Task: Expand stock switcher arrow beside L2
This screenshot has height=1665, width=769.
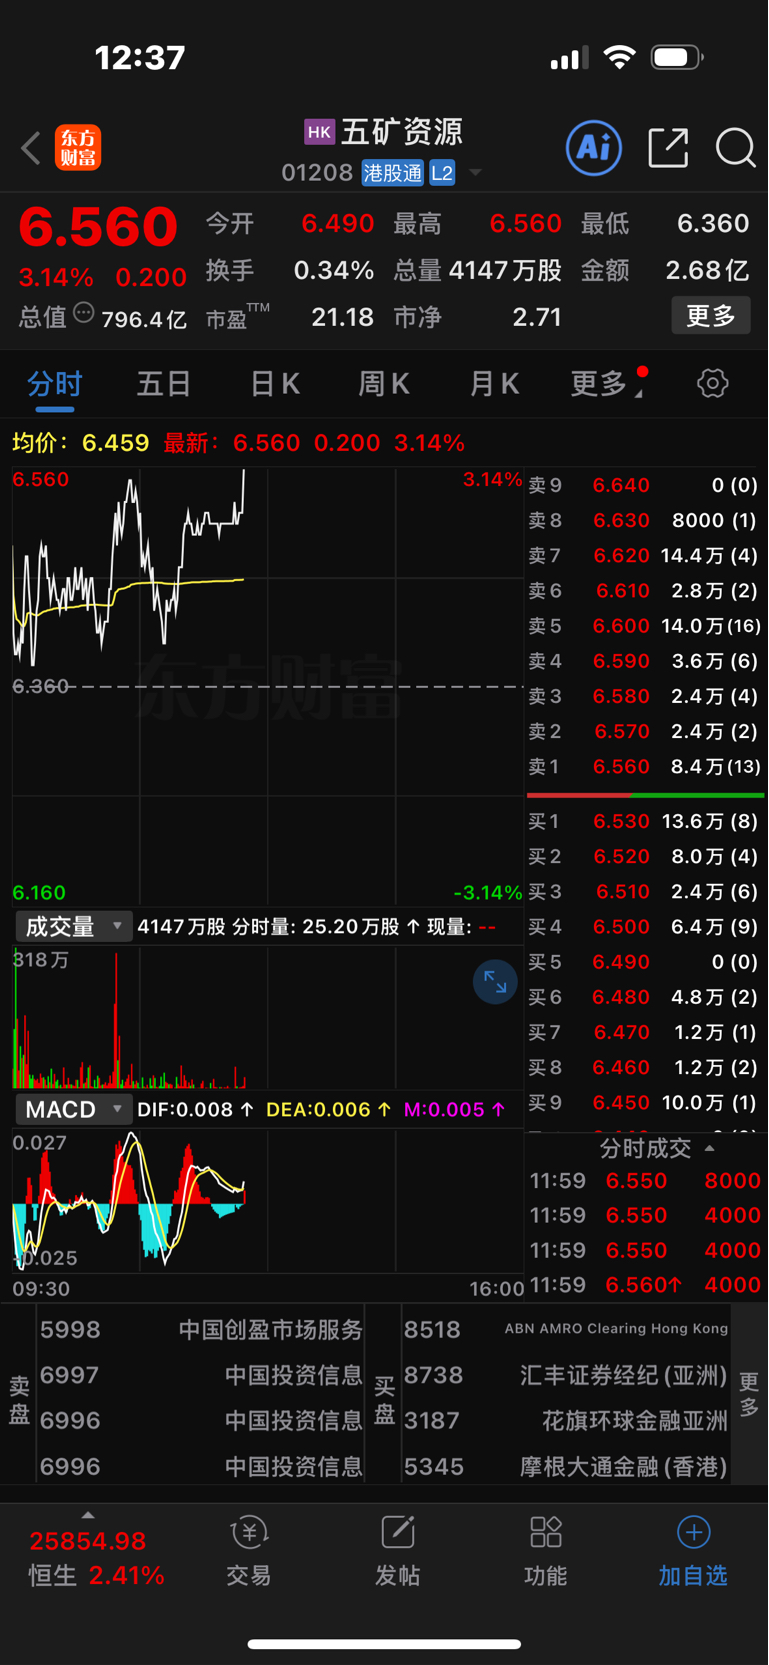Action: click(x=476, y=173)
